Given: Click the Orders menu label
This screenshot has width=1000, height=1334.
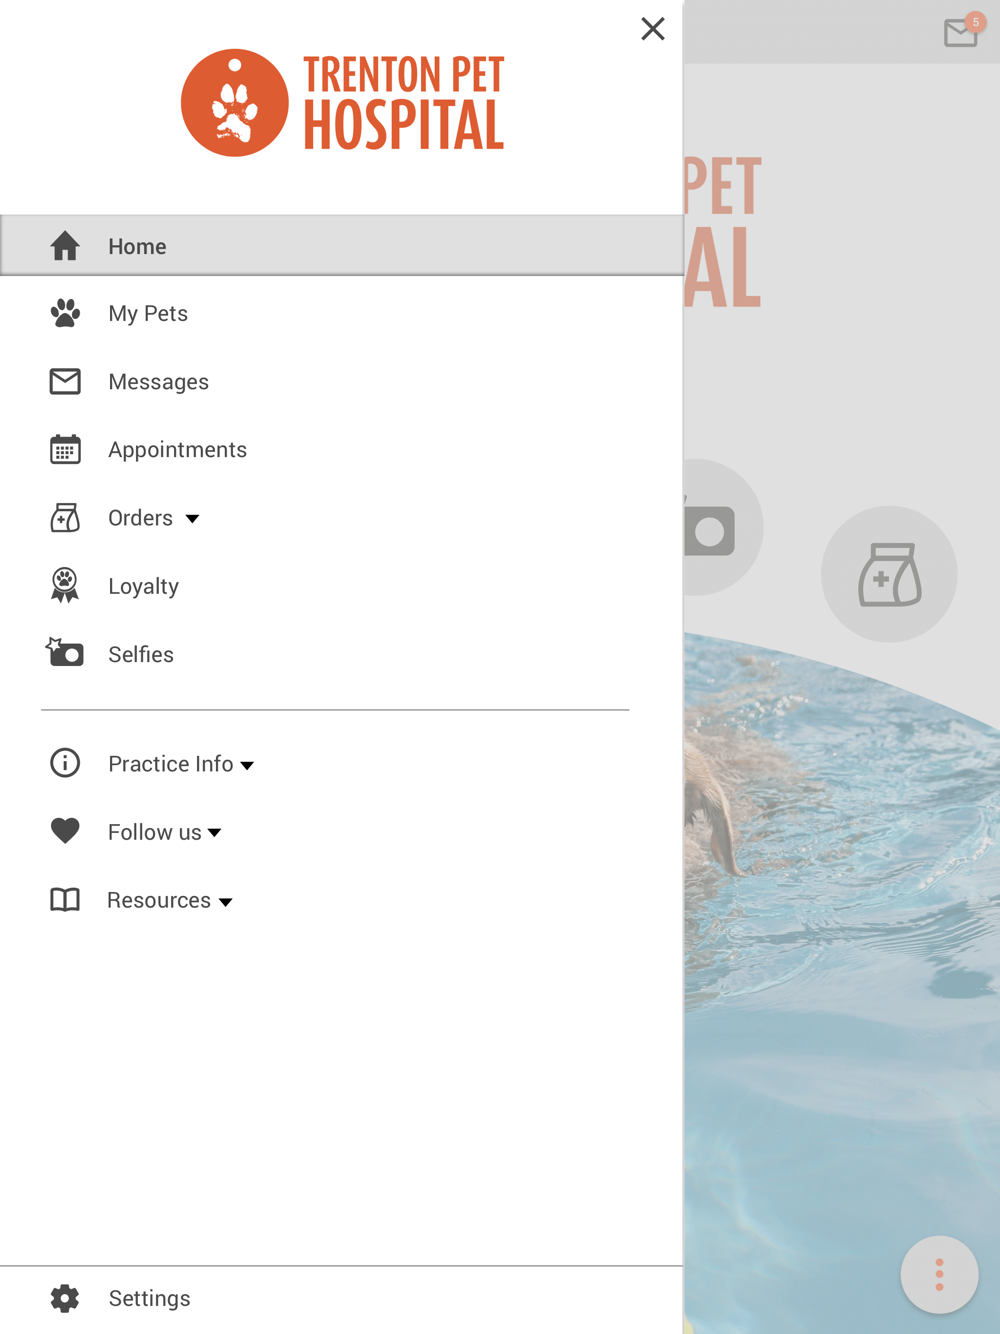Looking at the screenshot, I should [x=140, y=518].
